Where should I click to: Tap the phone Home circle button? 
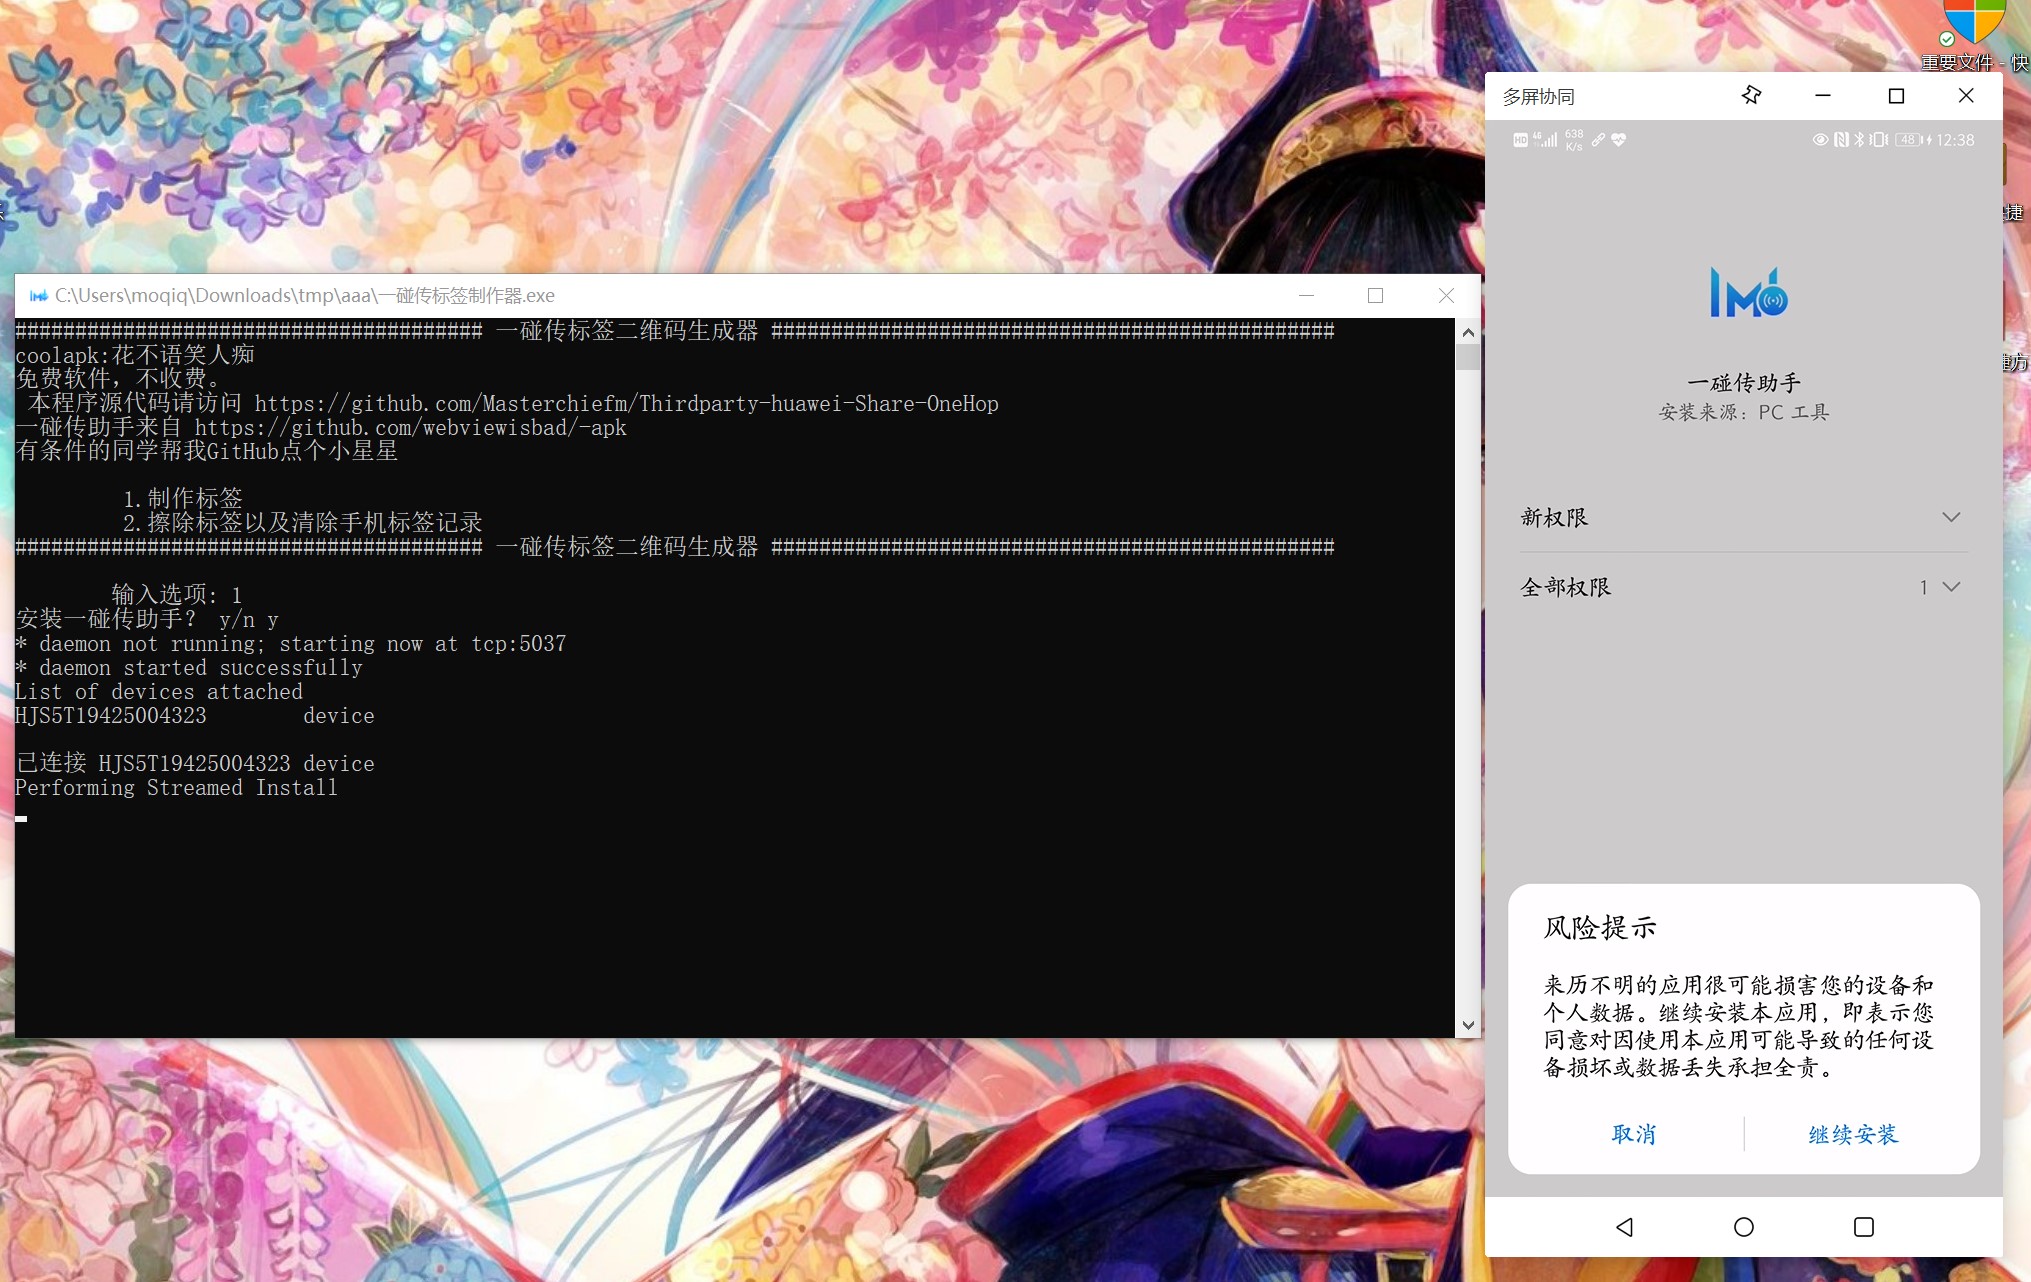[1744, 1227]
